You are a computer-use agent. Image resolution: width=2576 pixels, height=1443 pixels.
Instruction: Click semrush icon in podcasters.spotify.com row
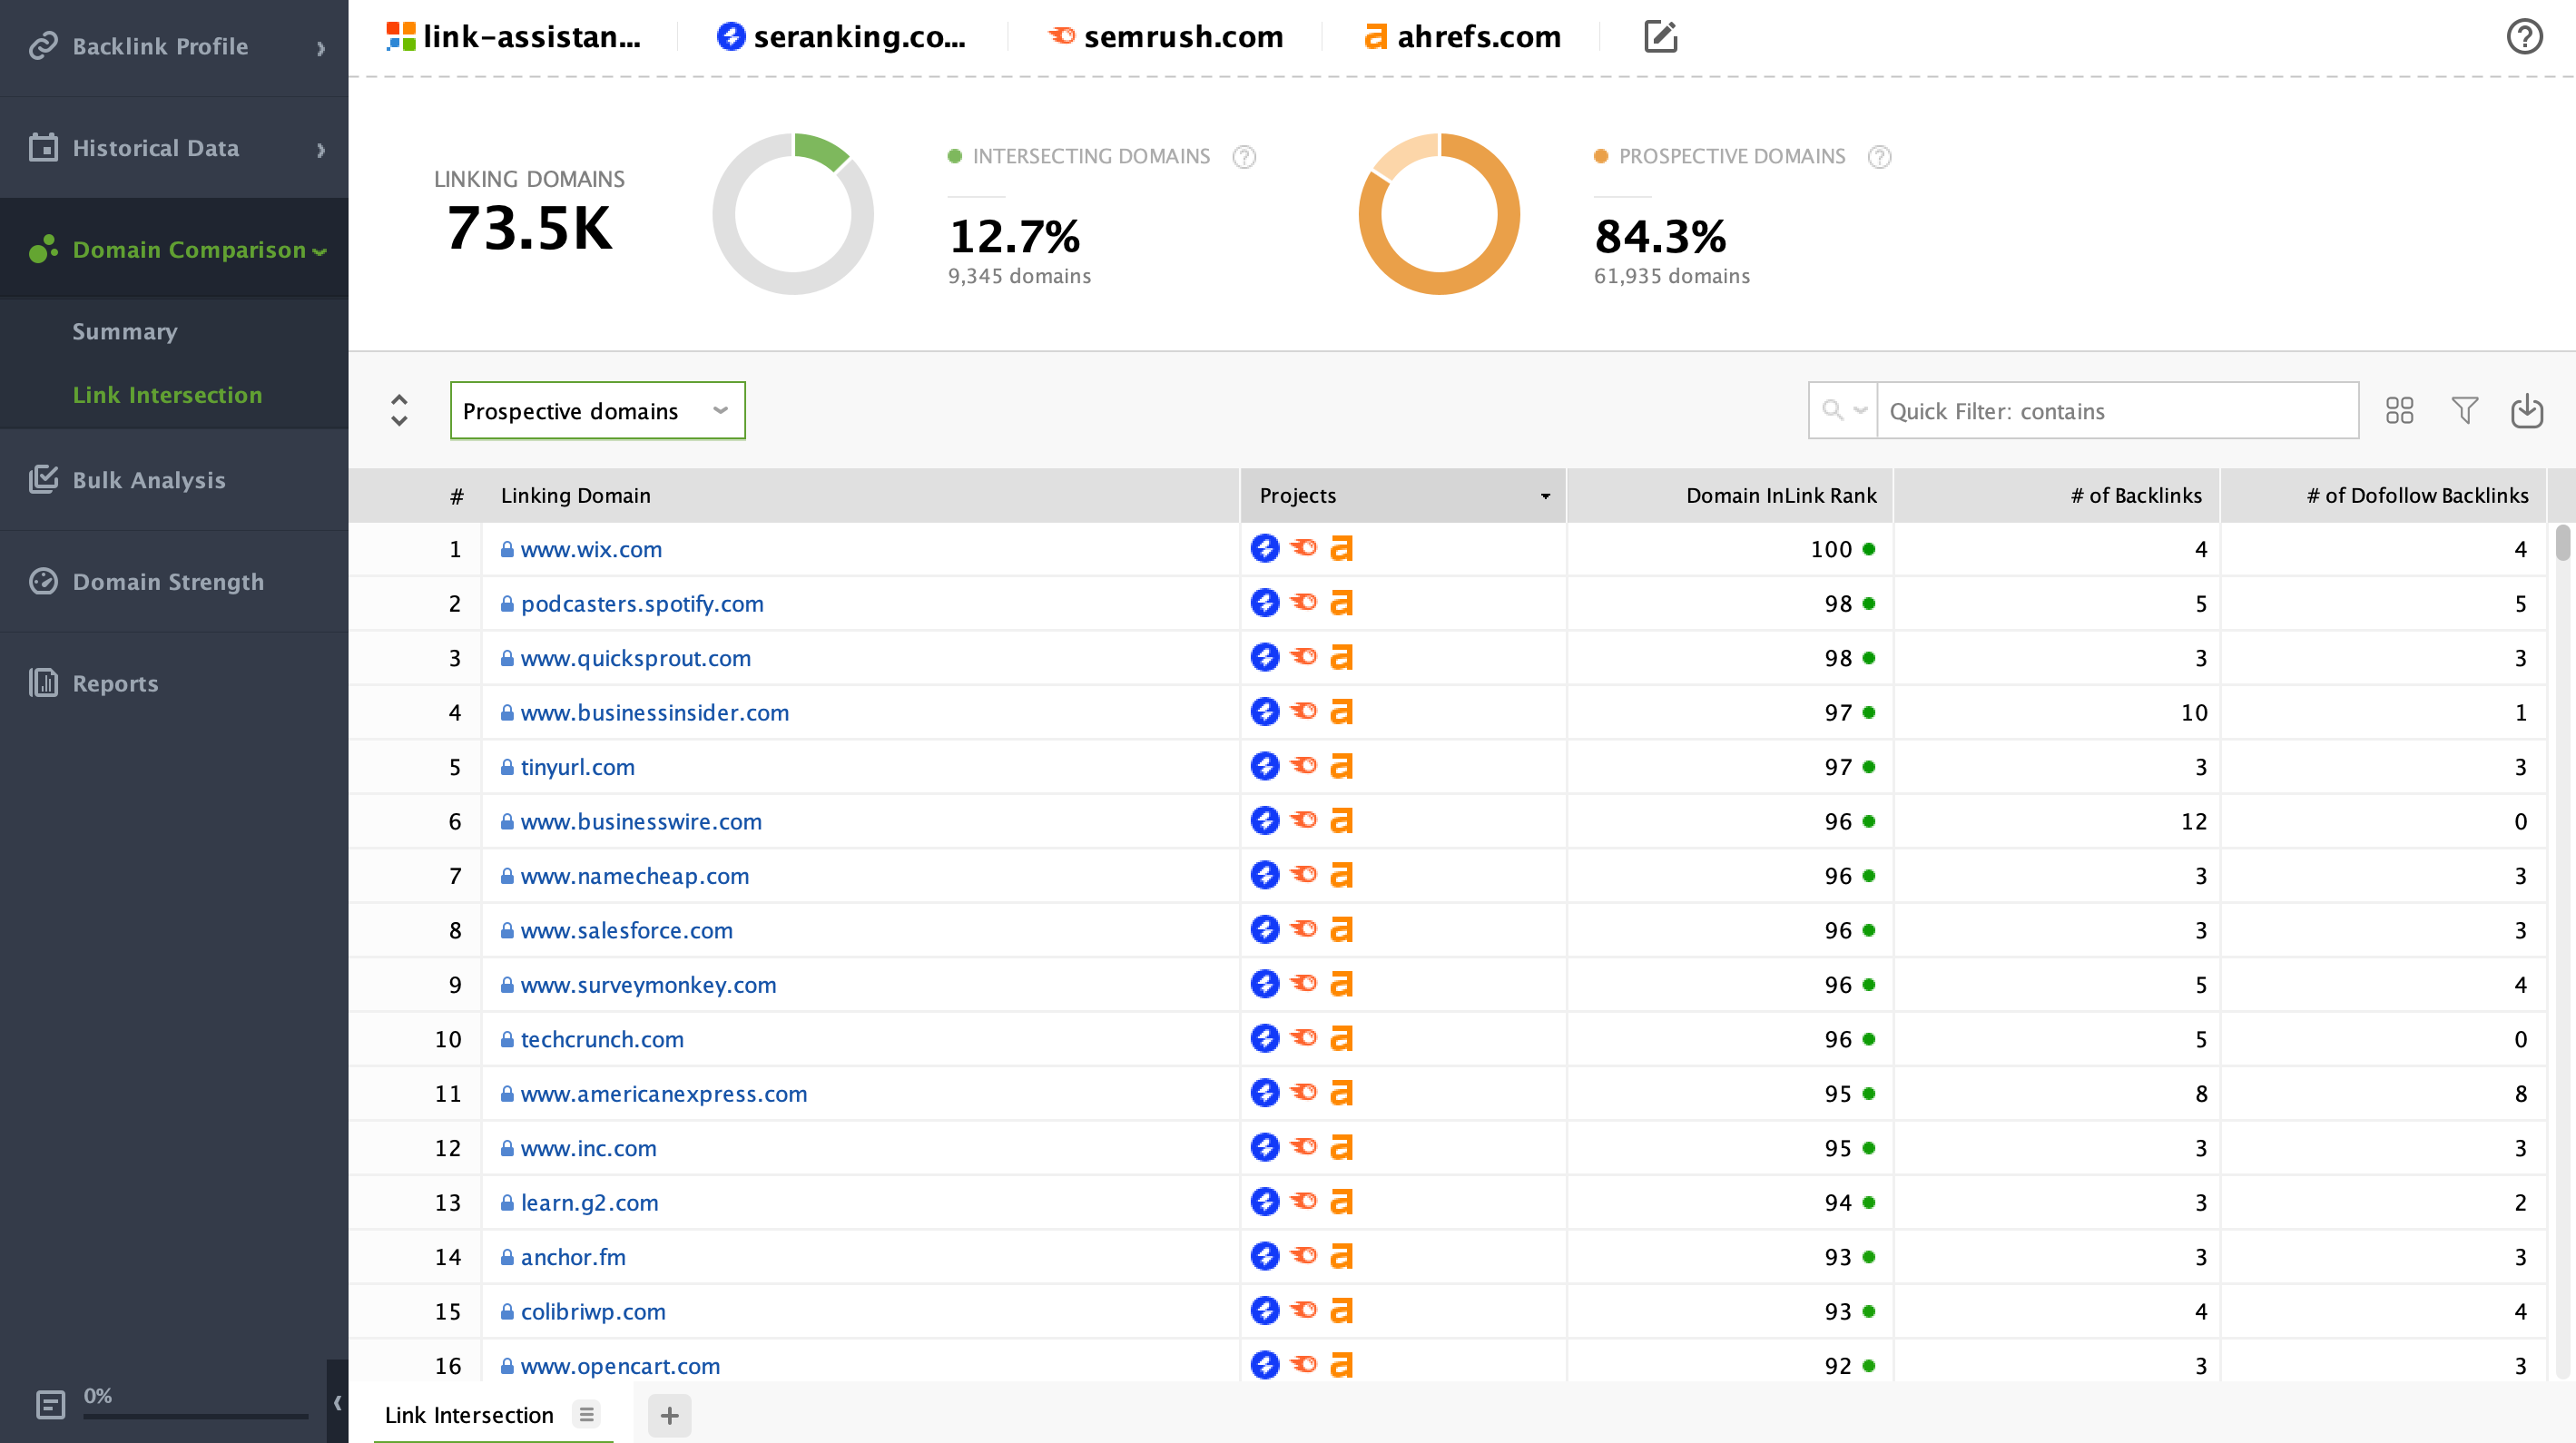[x=1303, y=603]
